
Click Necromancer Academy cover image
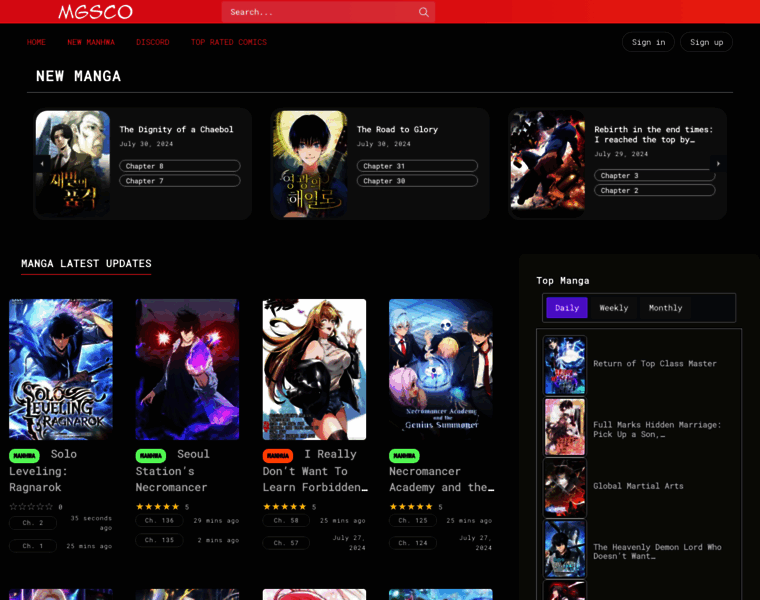click(x=441, y=369)
